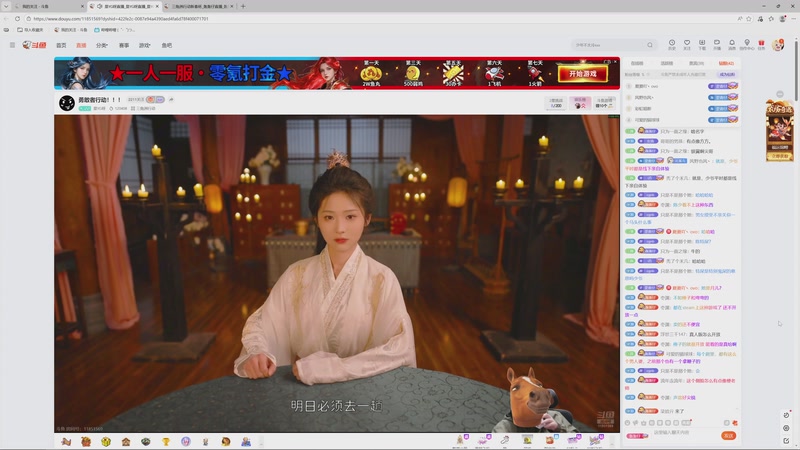Select the house gift icon

tap(126, 442)
